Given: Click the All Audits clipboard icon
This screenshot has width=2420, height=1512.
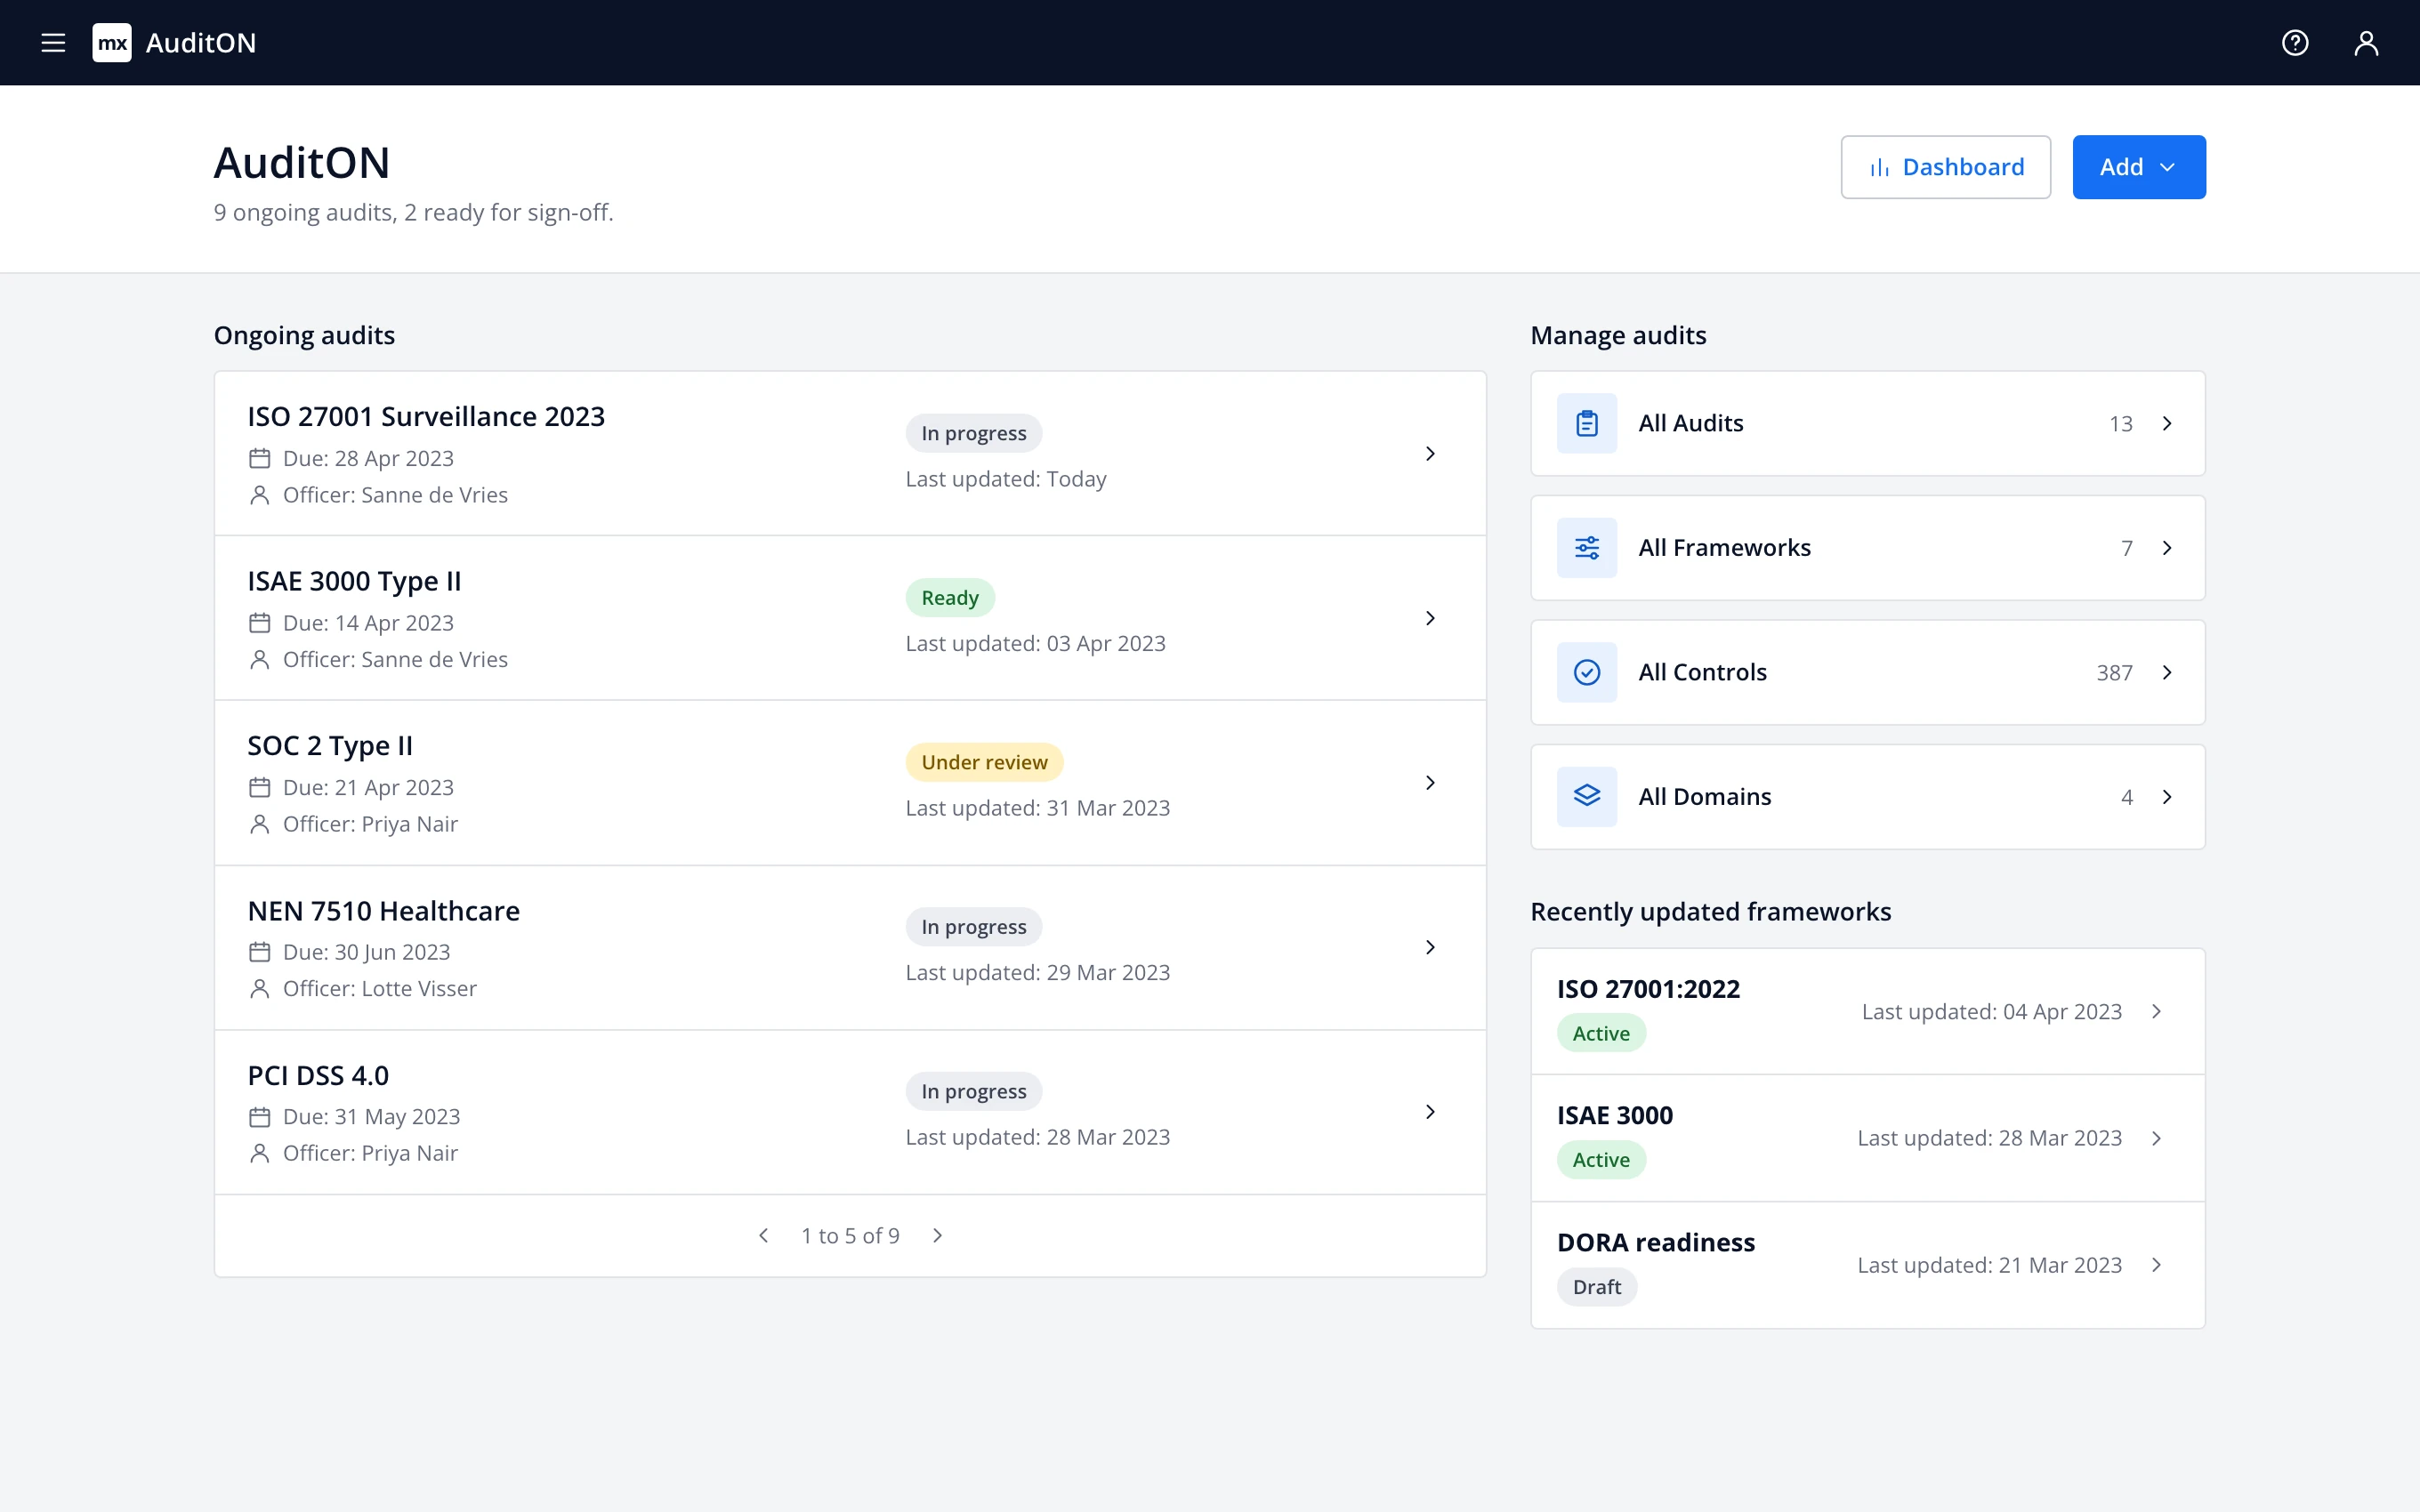Looking at the screenshot, I should point(1587,423).
